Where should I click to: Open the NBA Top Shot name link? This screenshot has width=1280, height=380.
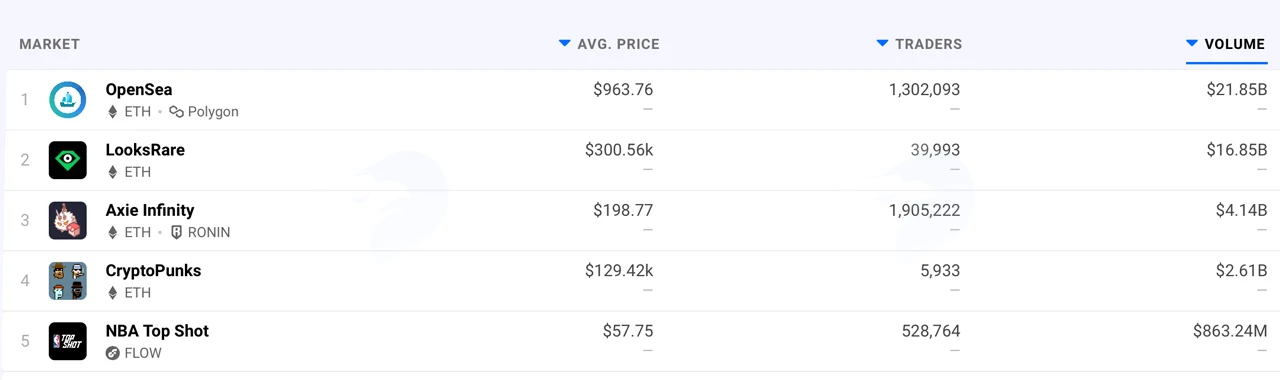[157, 331]
